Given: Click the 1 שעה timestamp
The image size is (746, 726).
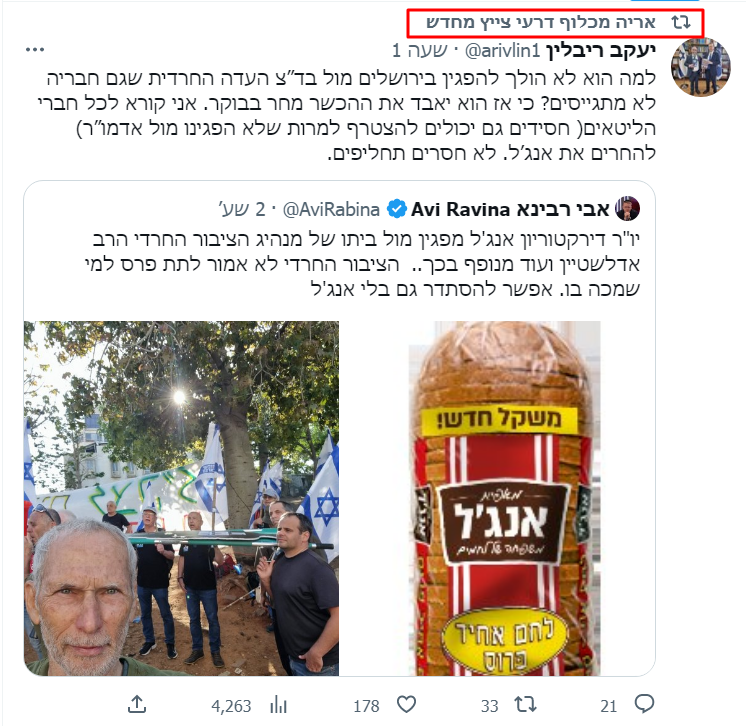Looking at the screenshot, I should coord(420,50).
